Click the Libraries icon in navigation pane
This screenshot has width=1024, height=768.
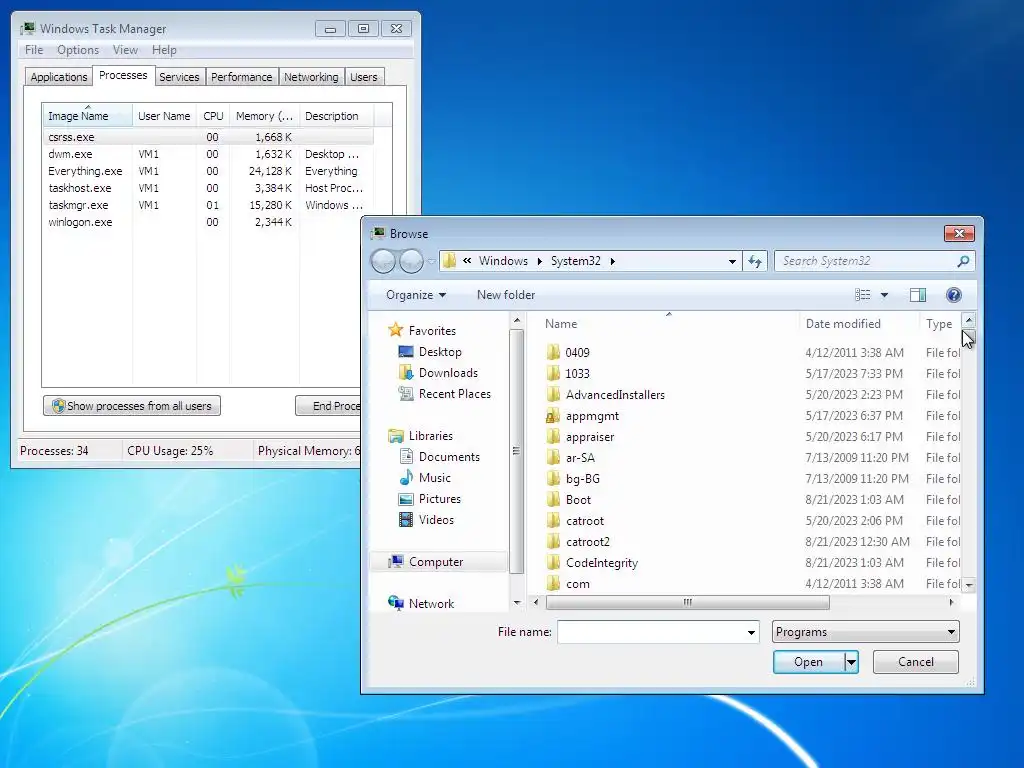(395, 436)
